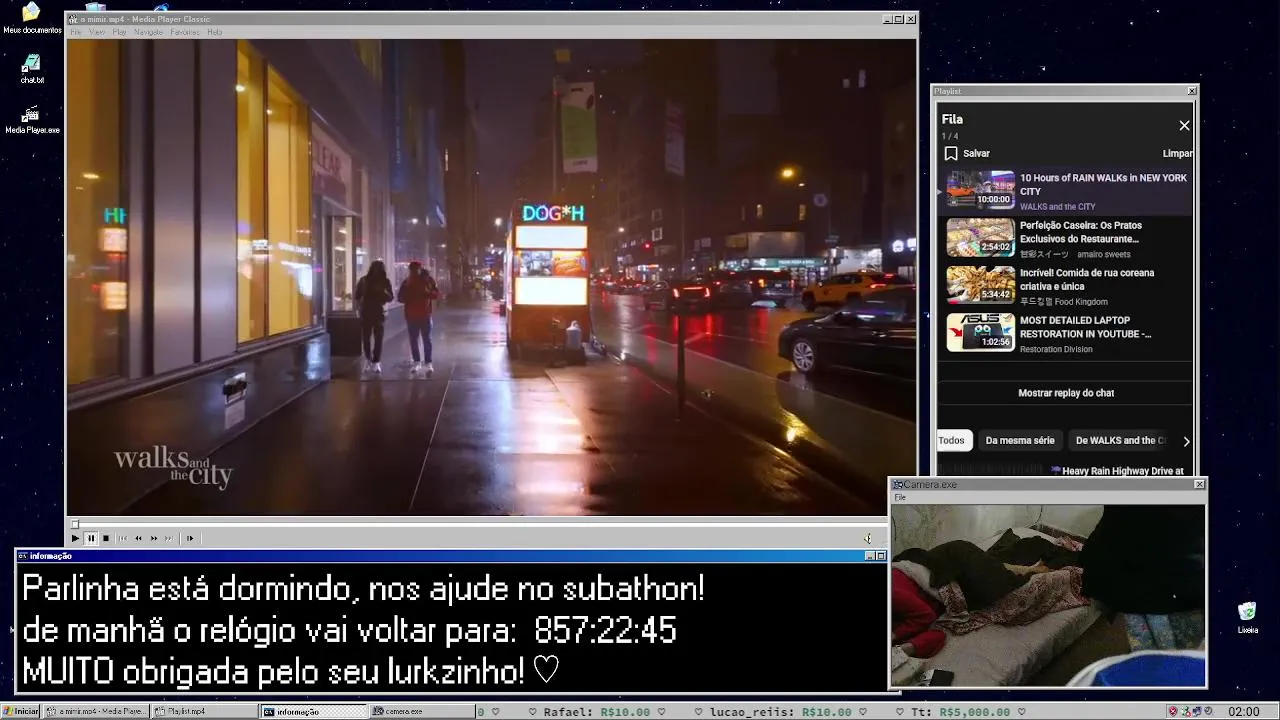The height and width of the screenshot is (720, 1280).
Task: Click the Playlist window title bar
Action: click(x=1065, y=91)
